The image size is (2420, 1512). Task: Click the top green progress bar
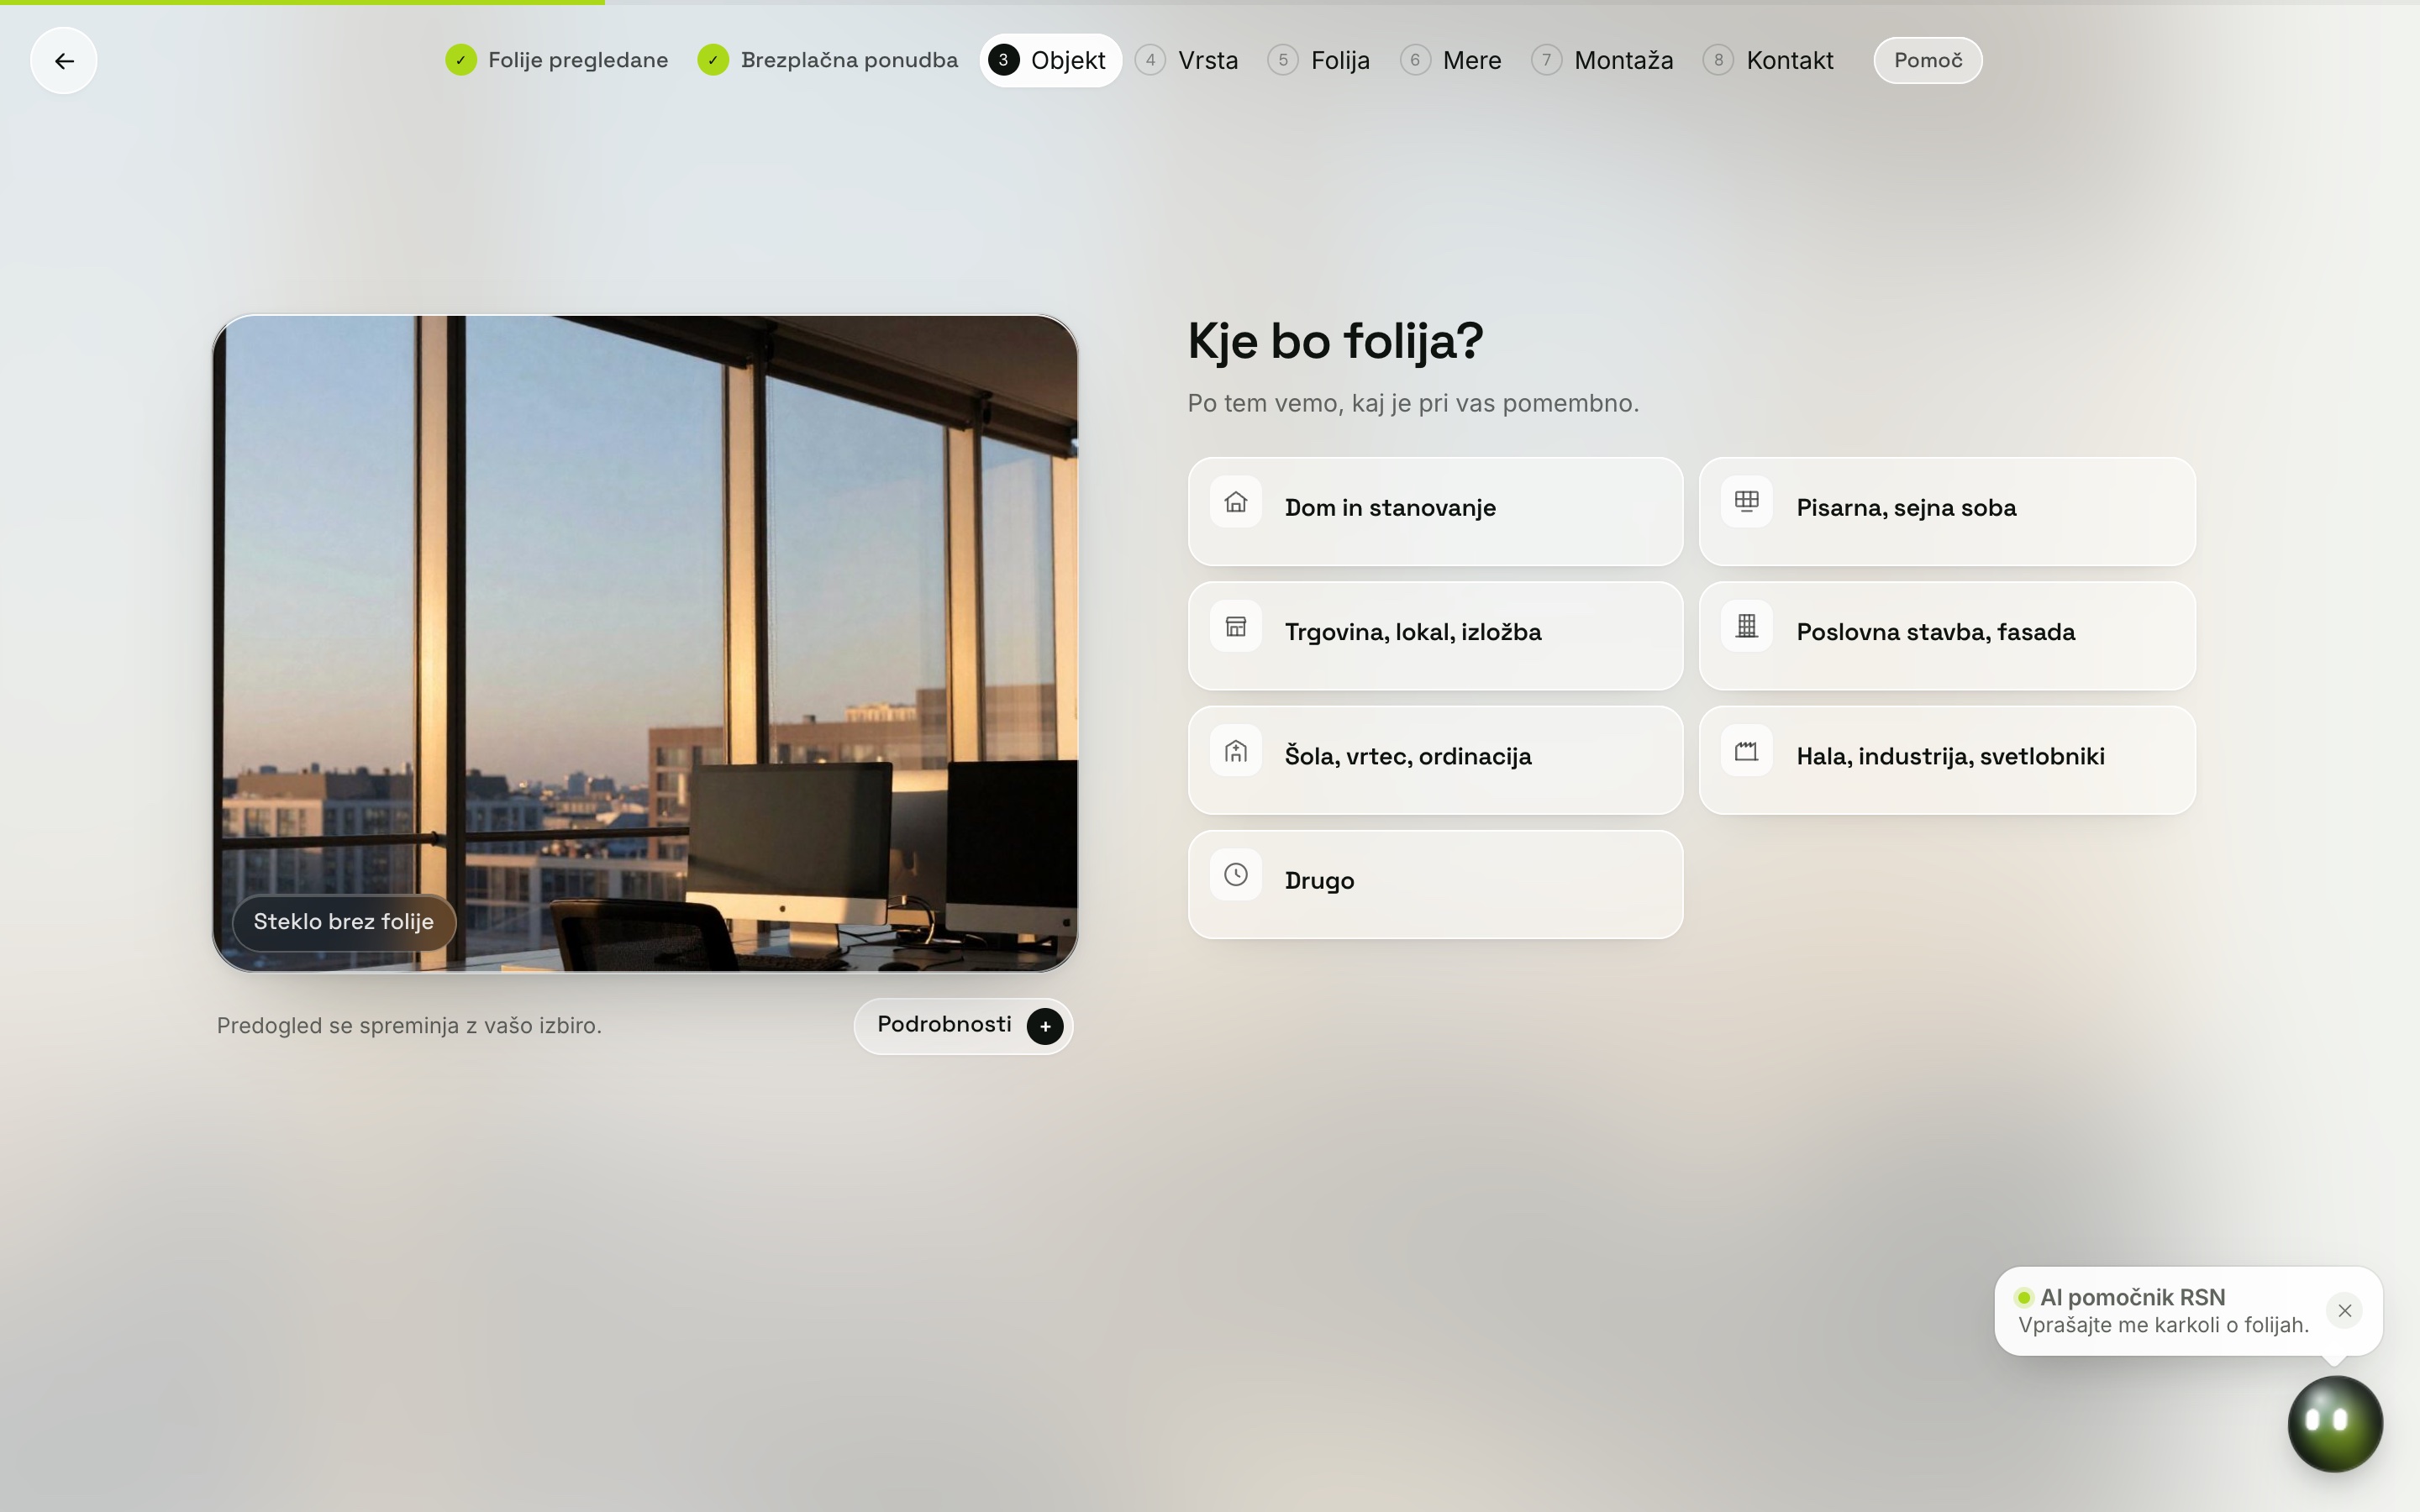302,2
